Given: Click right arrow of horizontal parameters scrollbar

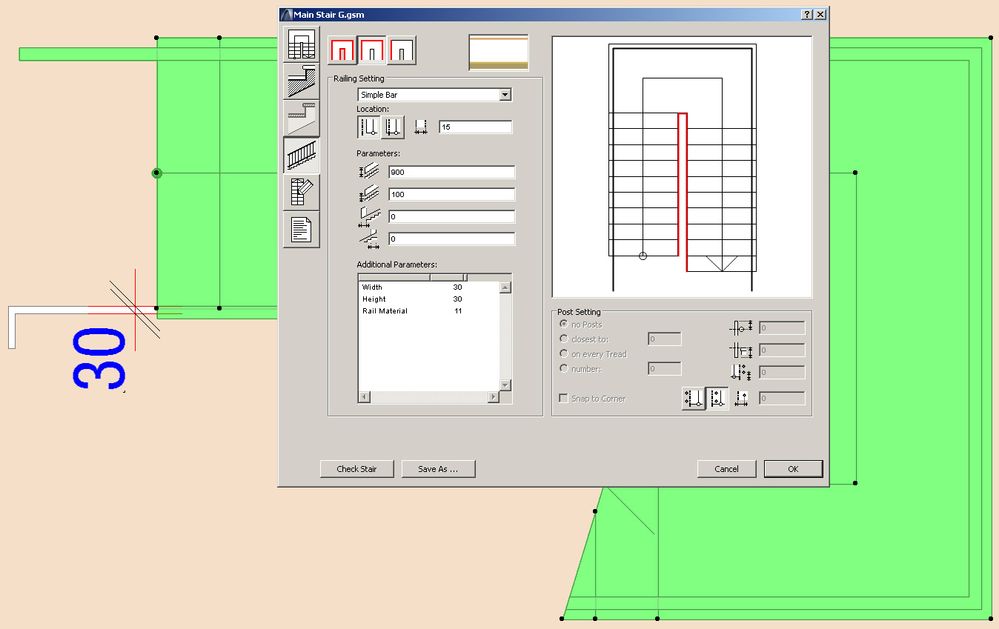Looking at the screenshot, I should pyautogui.click(x=493, y=397).
